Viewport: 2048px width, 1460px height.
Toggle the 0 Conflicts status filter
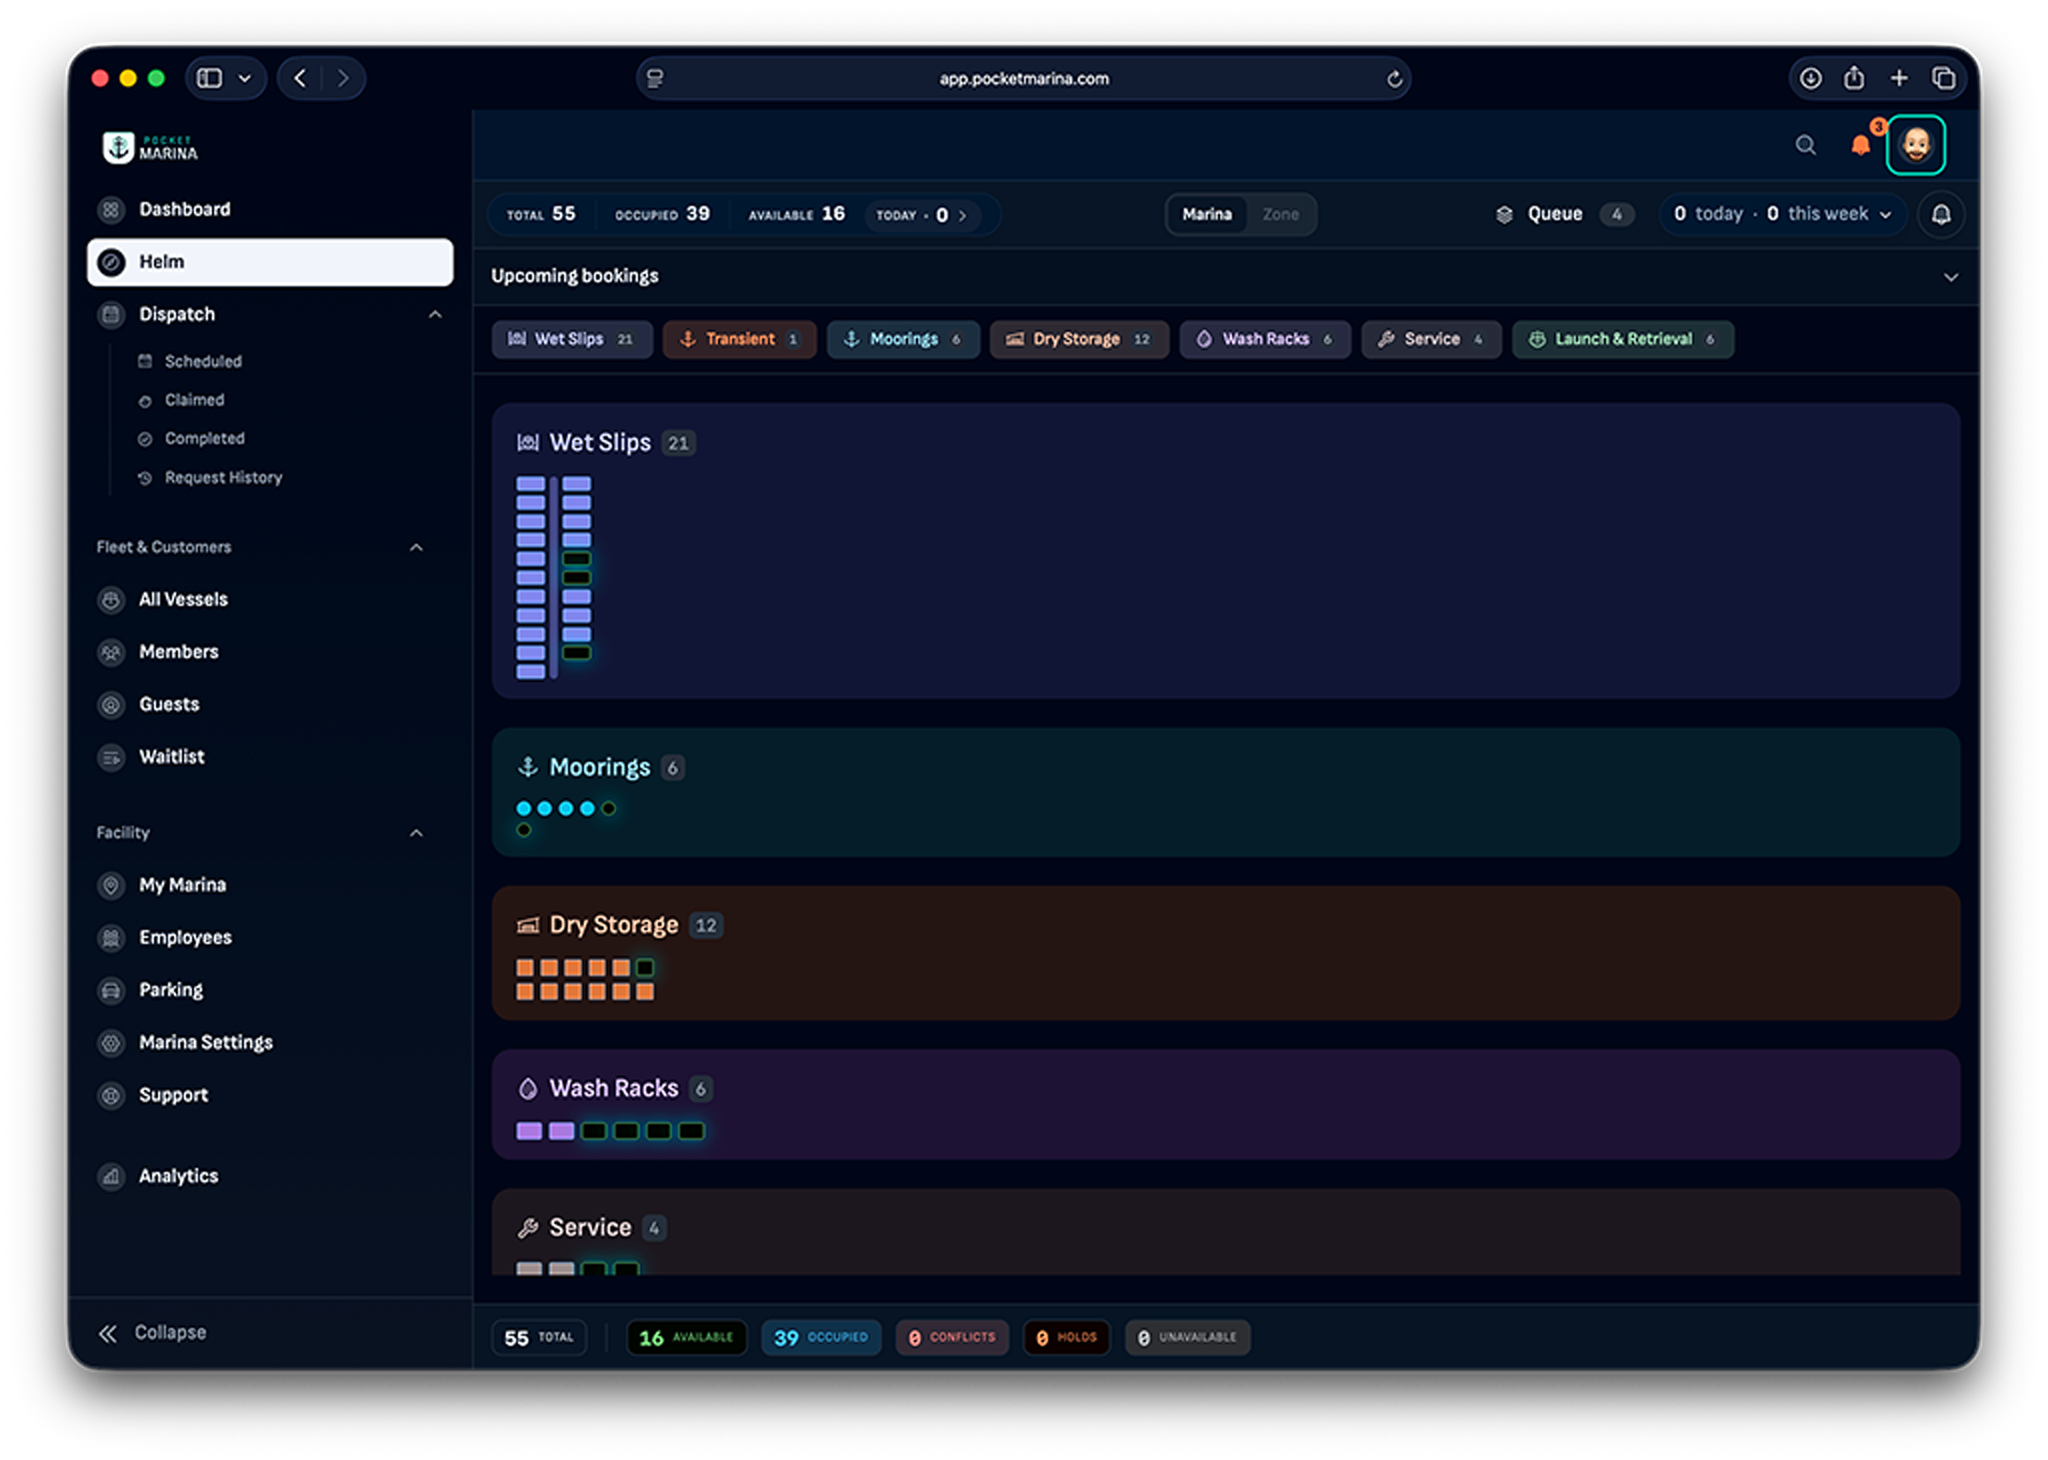952,1337
